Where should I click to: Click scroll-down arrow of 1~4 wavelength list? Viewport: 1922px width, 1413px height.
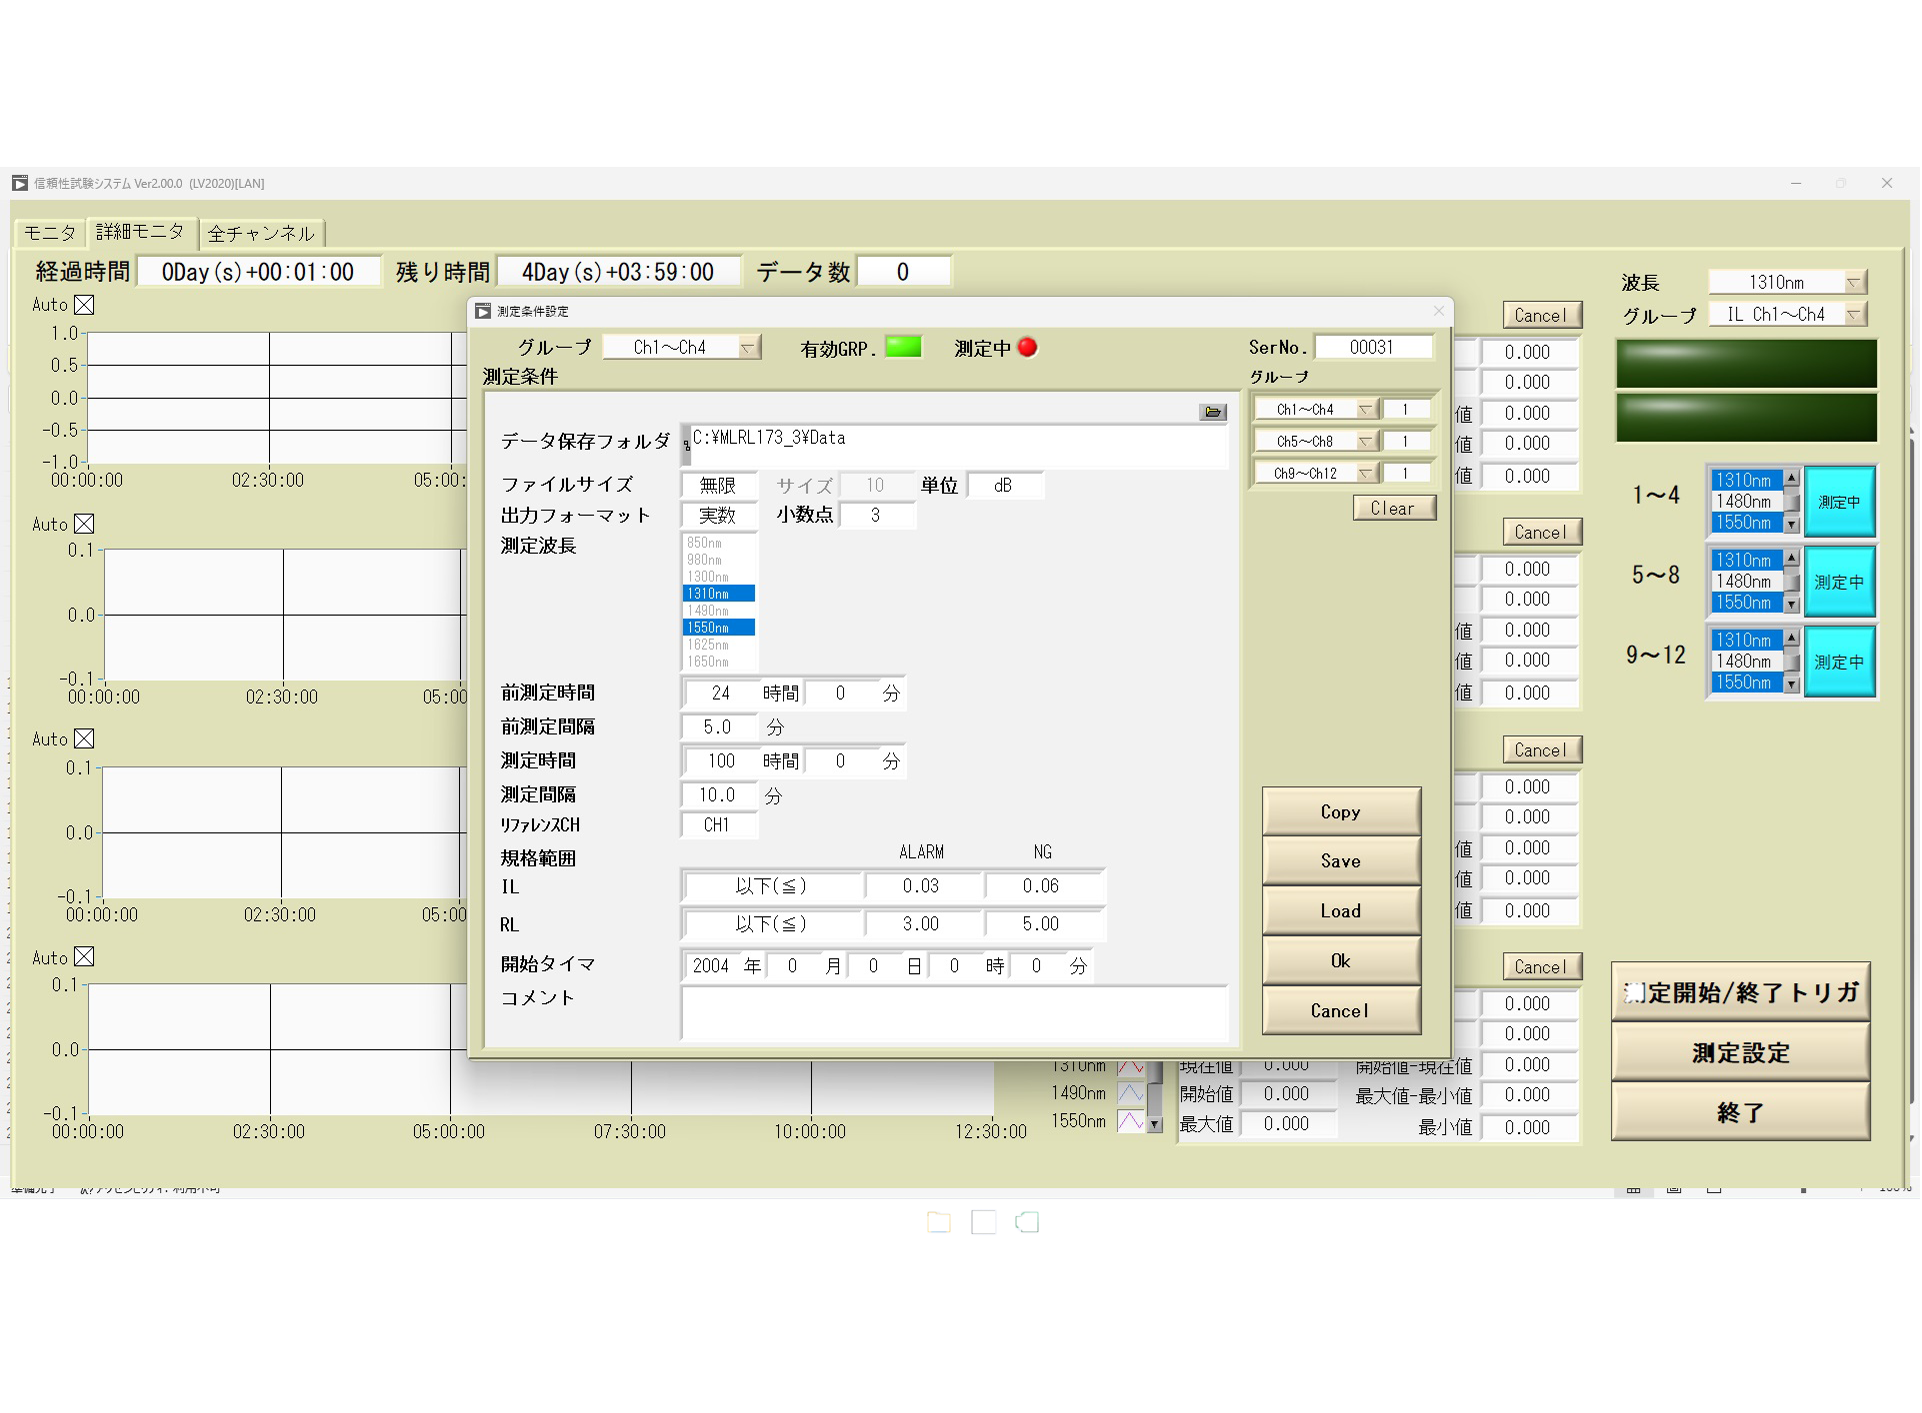pyautogui.click(x=1792, y=524)
